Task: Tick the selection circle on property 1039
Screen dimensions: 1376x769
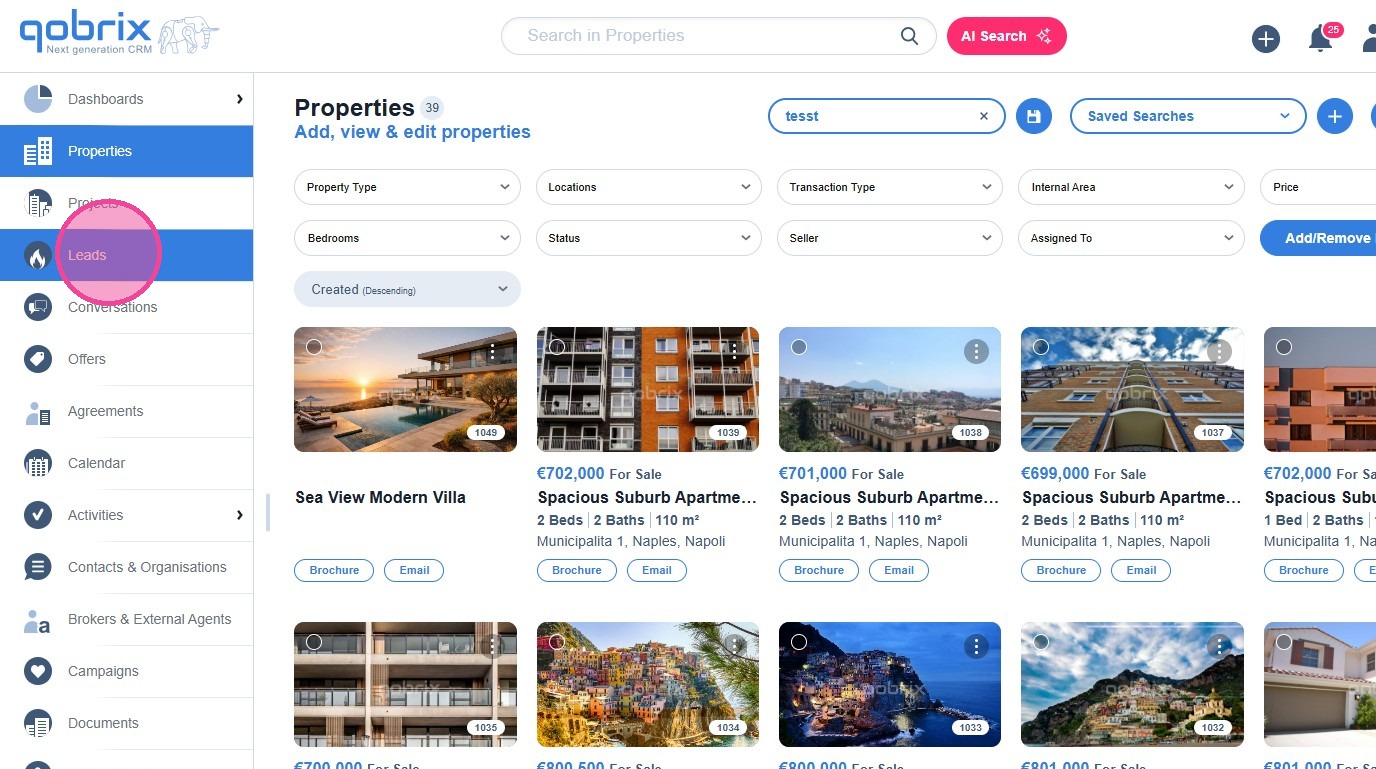Action: tap(557, 347)
